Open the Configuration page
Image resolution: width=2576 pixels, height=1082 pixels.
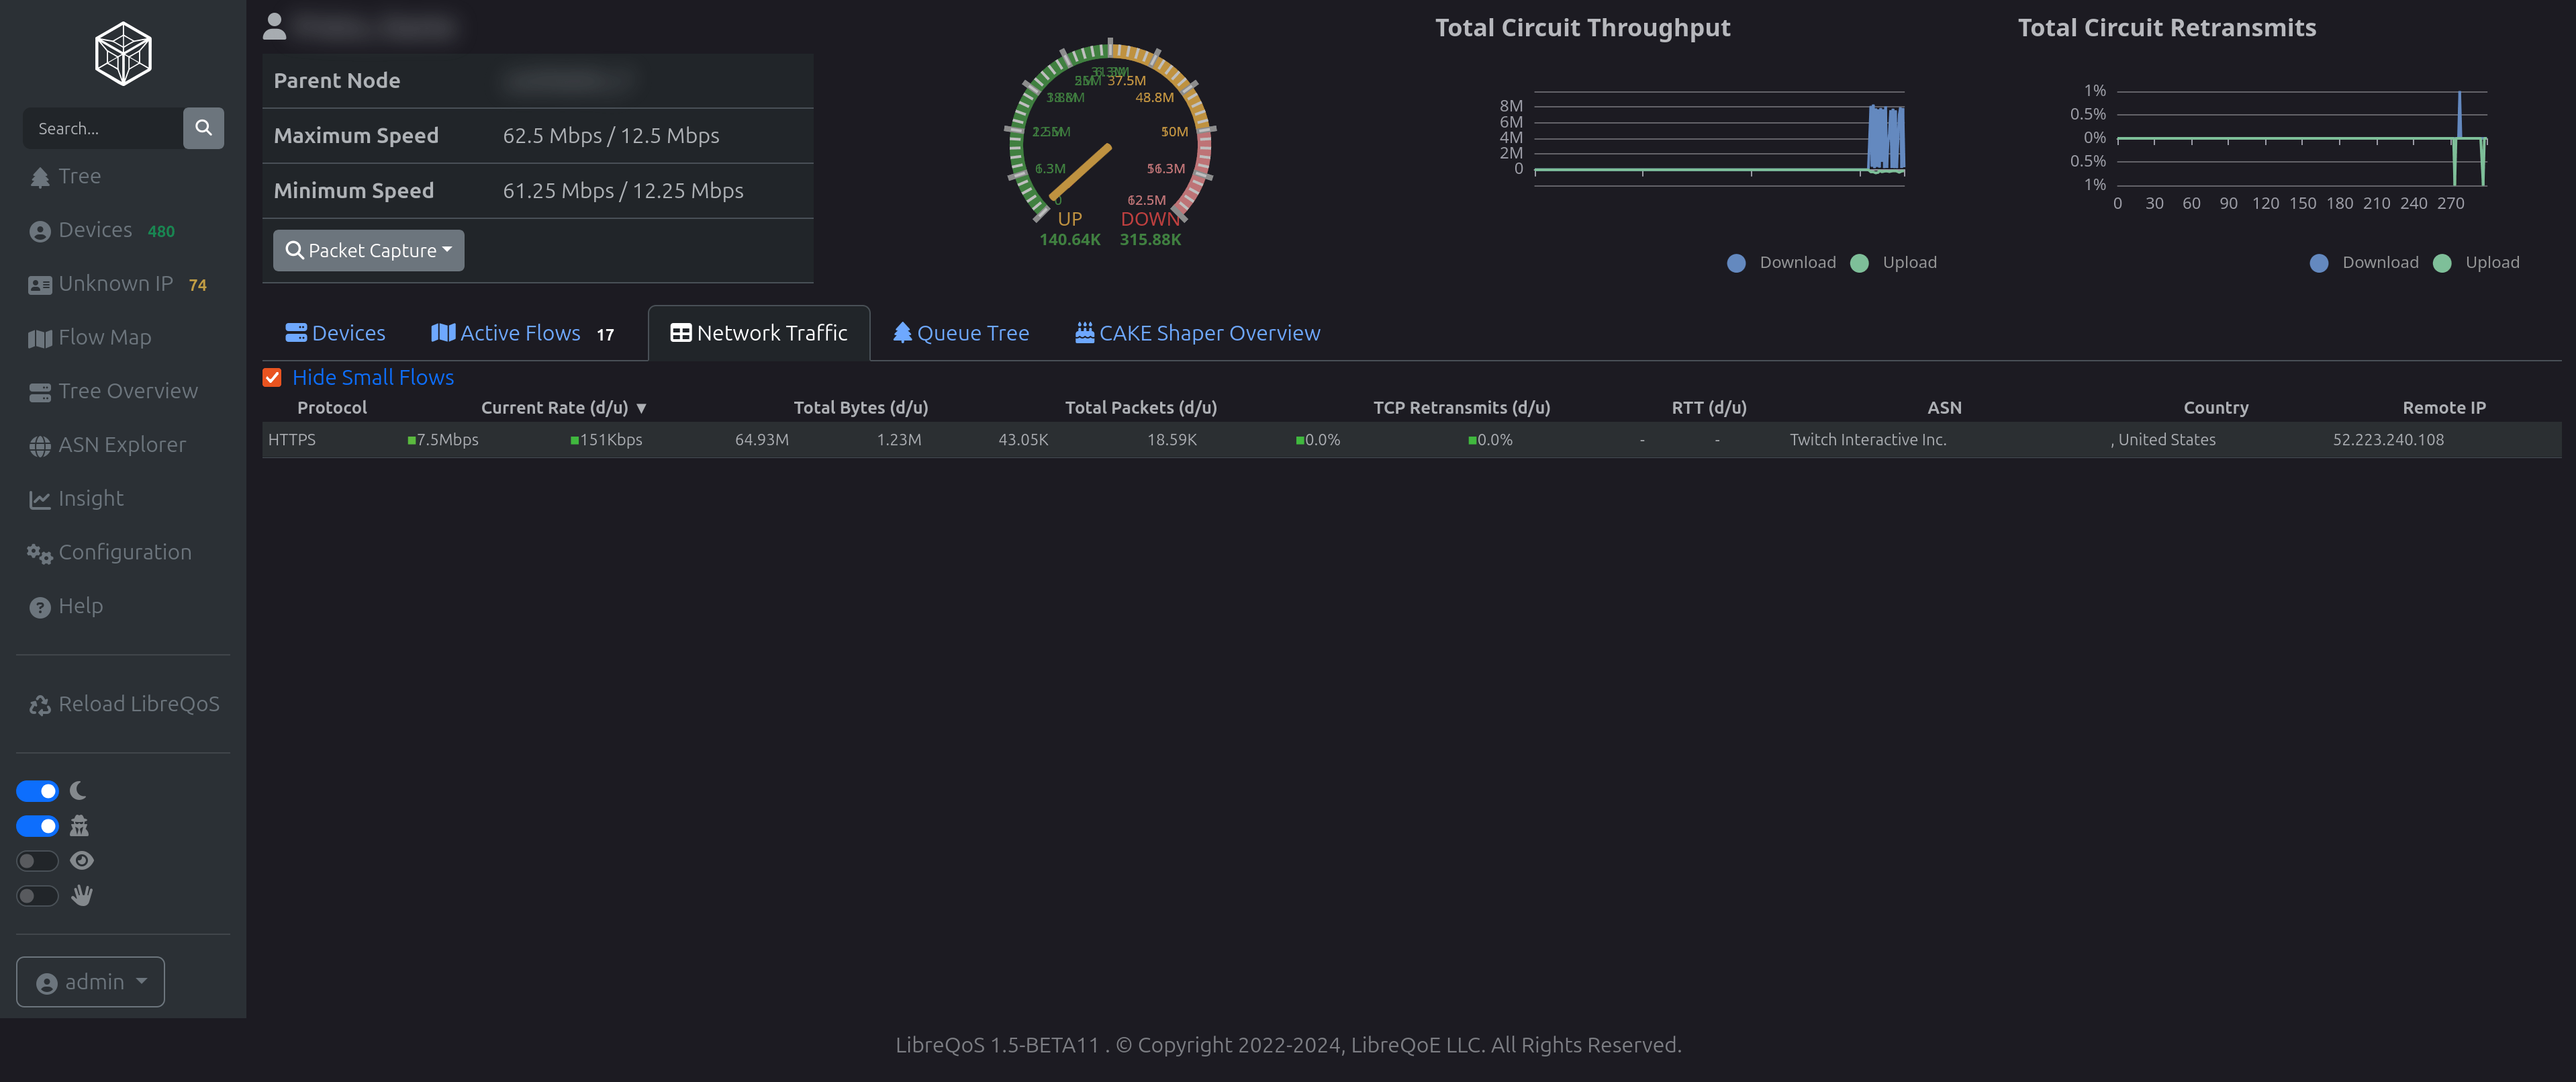point(125,551)
